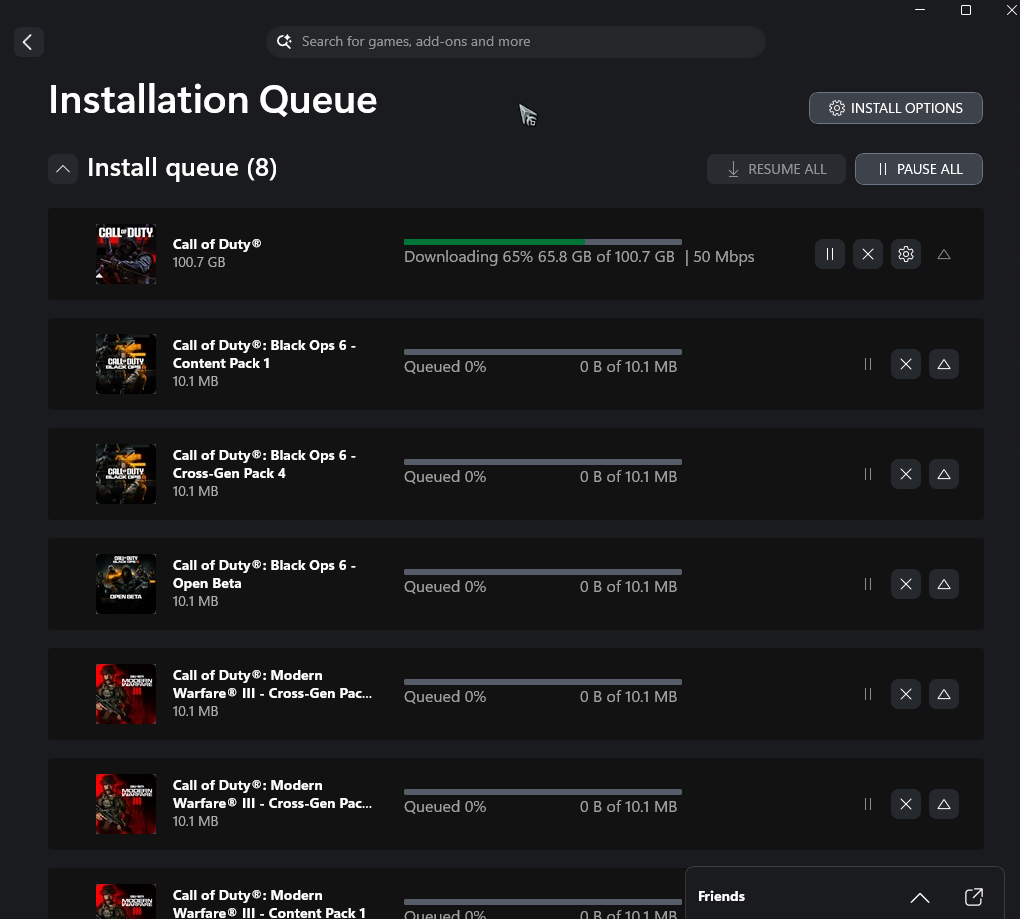Open settings gear for Call of Duty download
This screenshot has width=1020, height=919.
(x=905, y=255)
